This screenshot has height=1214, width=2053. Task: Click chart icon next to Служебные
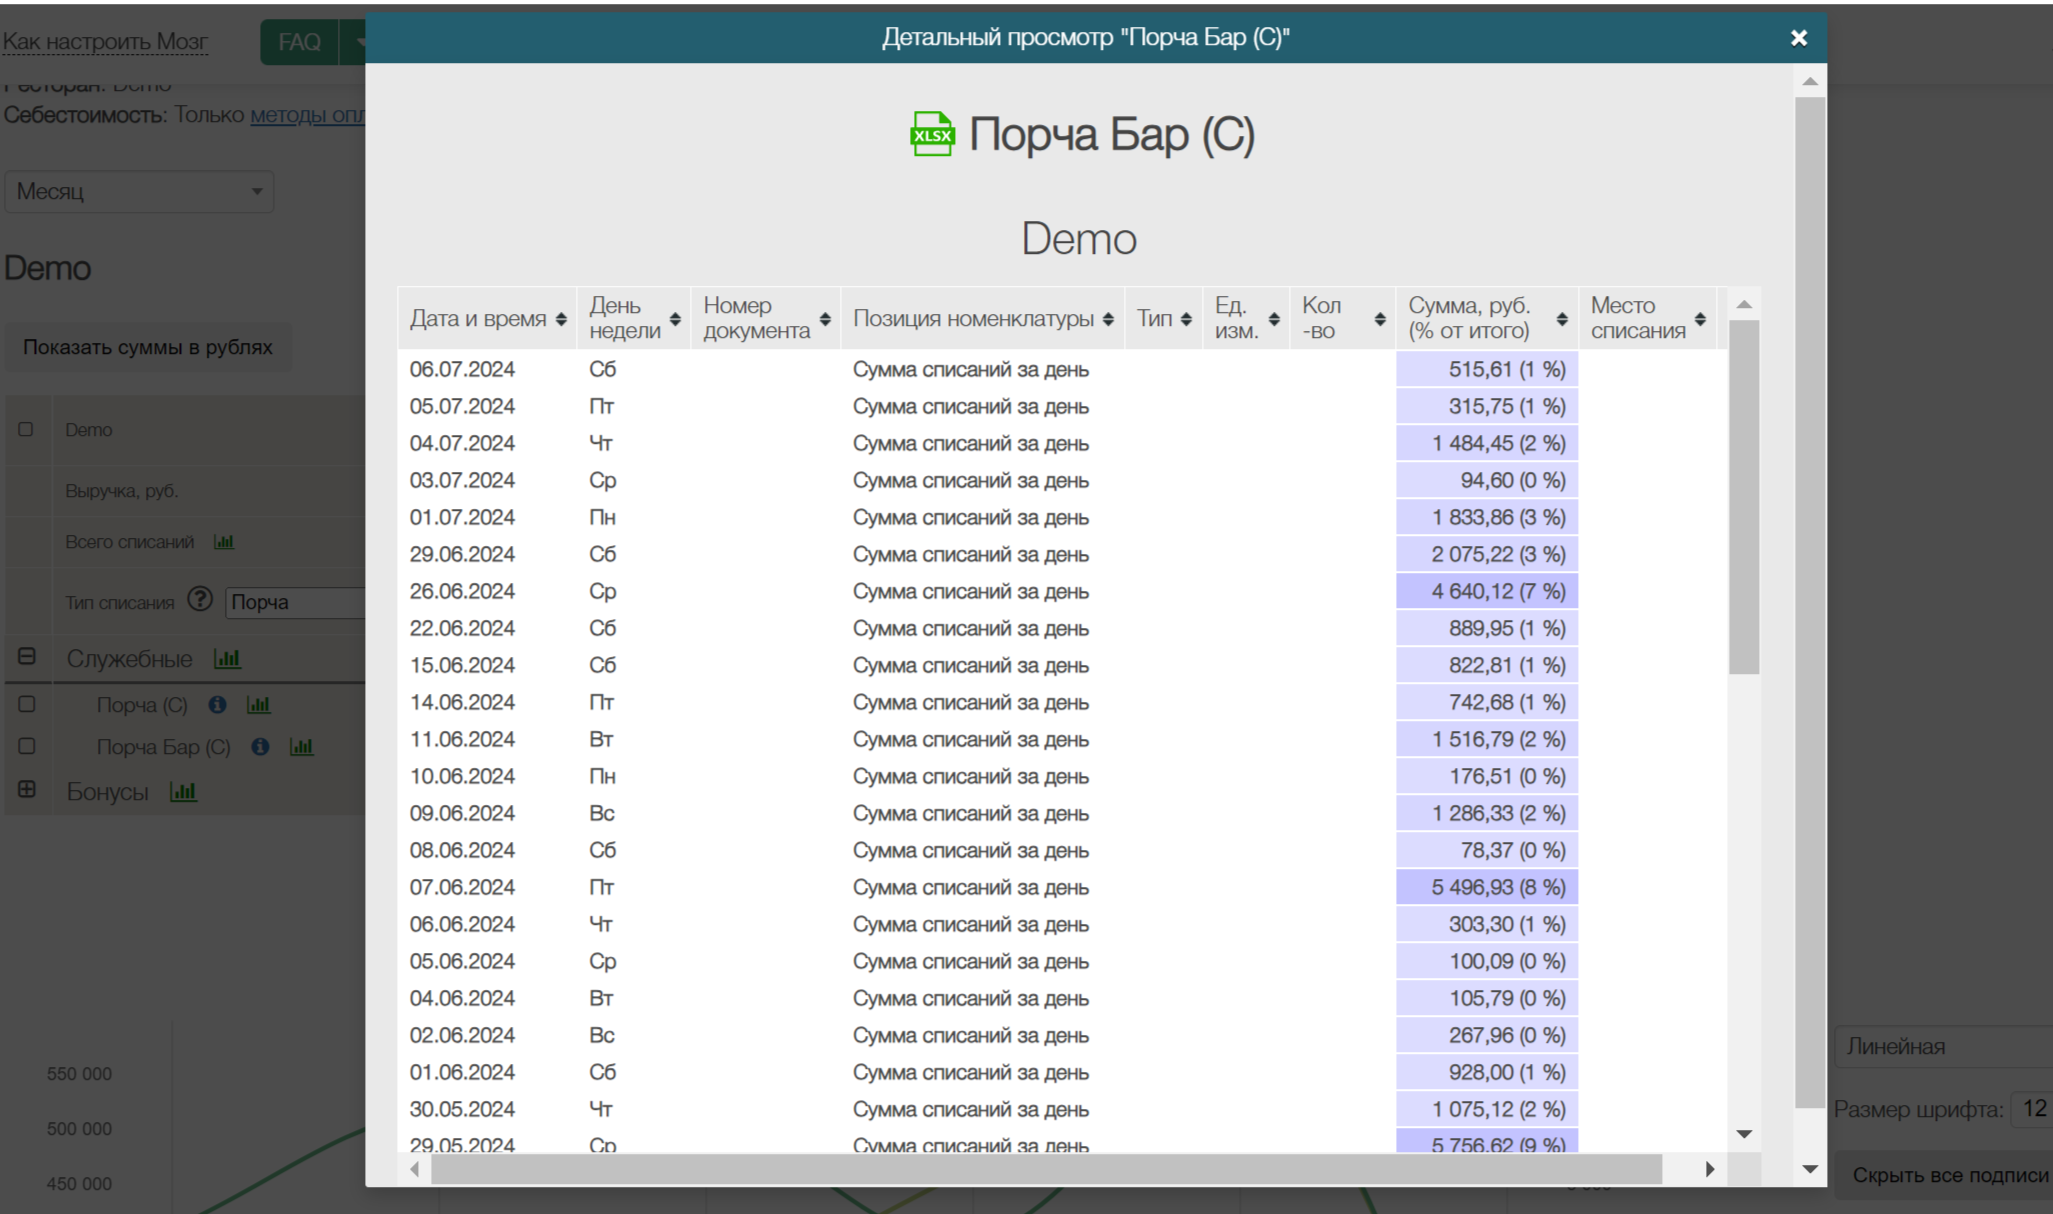tap(227, 659)
